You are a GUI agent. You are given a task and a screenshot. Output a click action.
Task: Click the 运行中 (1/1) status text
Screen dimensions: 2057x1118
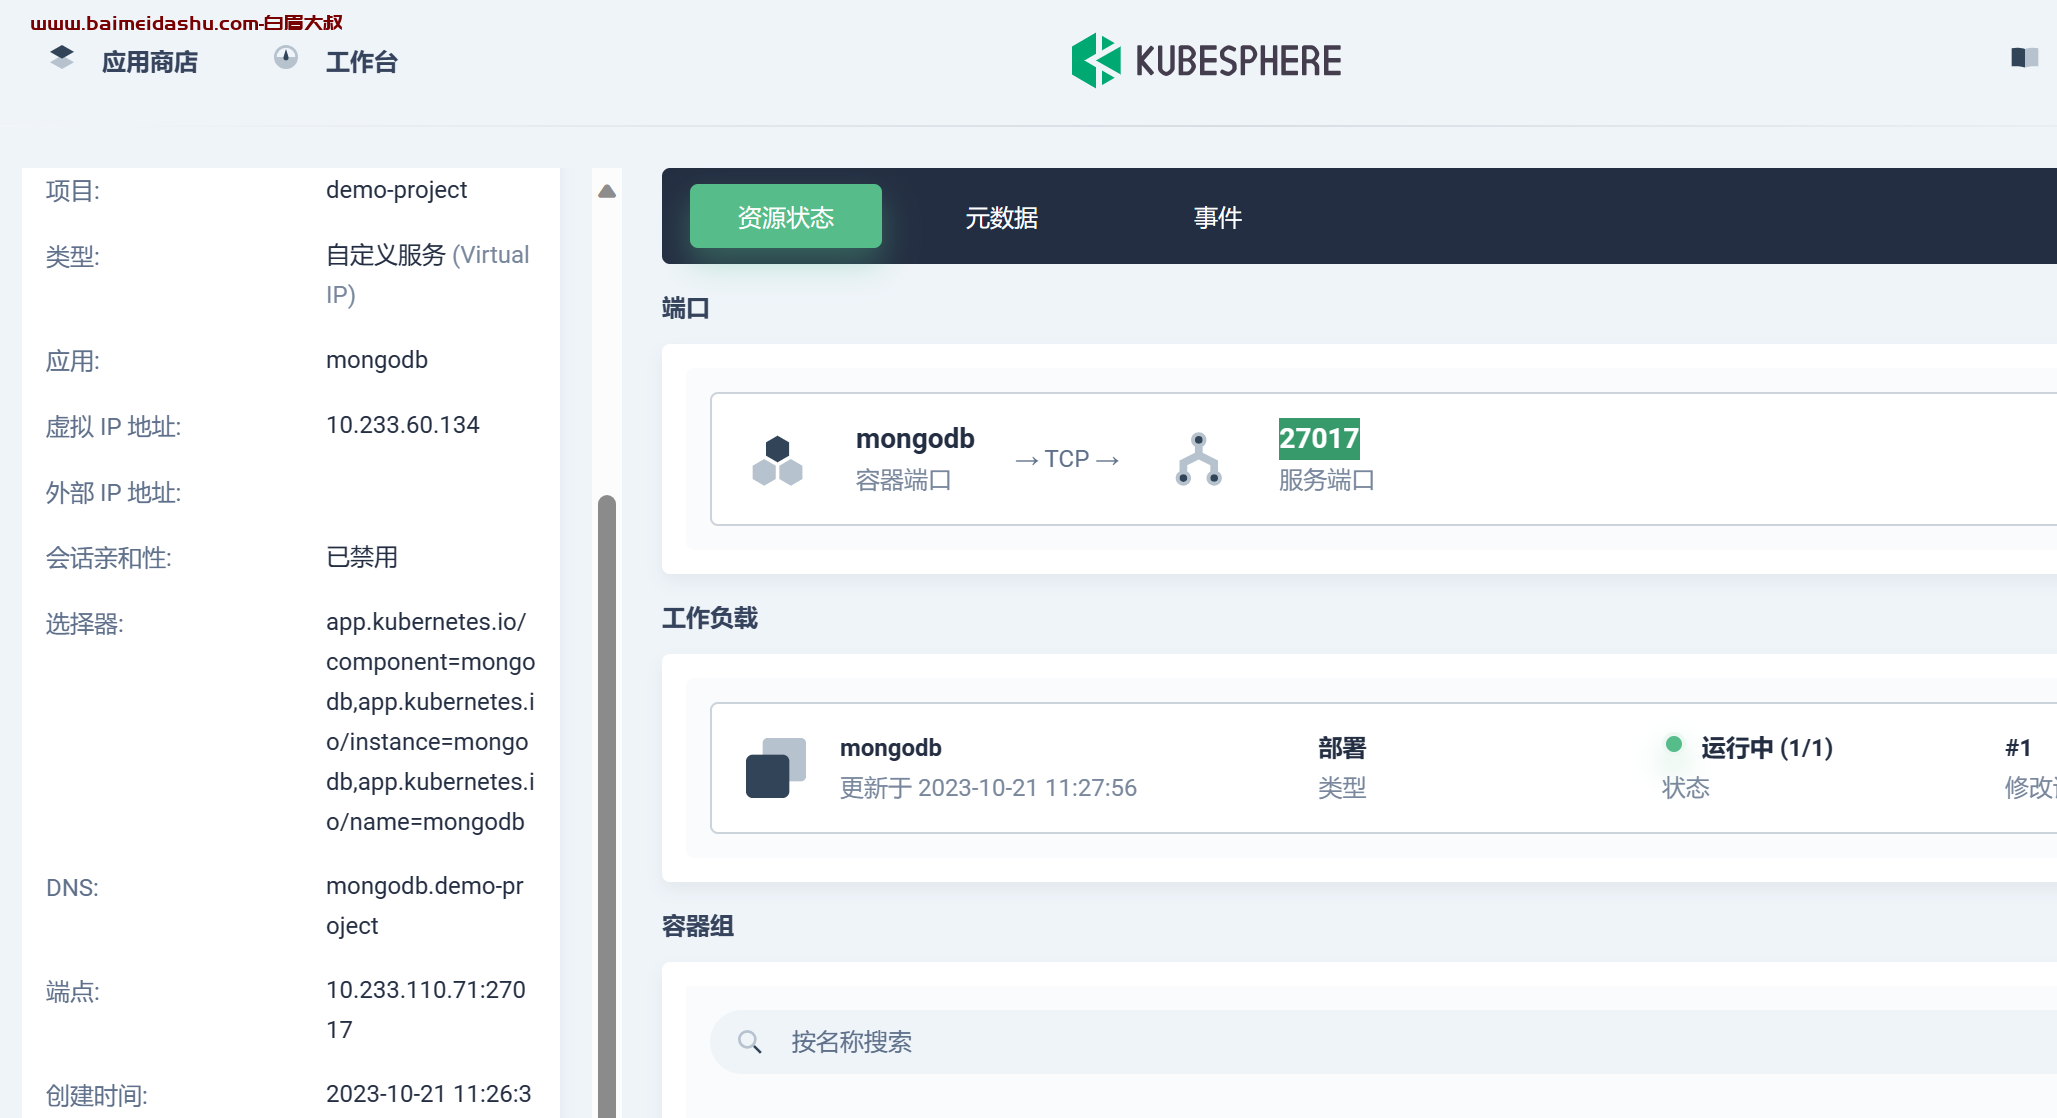coord(1767,748)
